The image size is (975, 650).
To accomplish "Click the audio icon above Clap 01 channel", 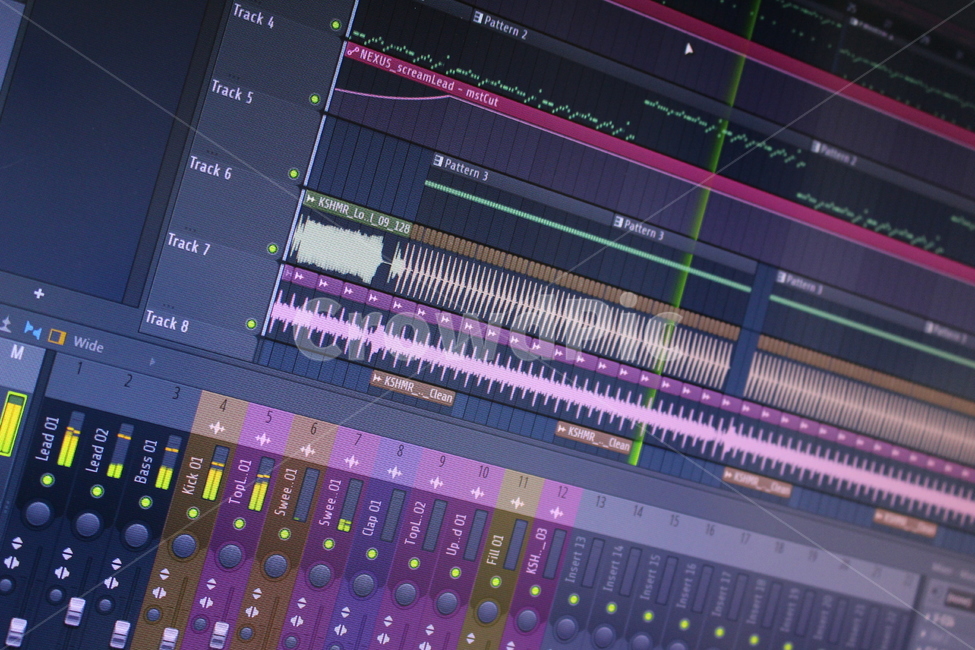I will point(394,472).
